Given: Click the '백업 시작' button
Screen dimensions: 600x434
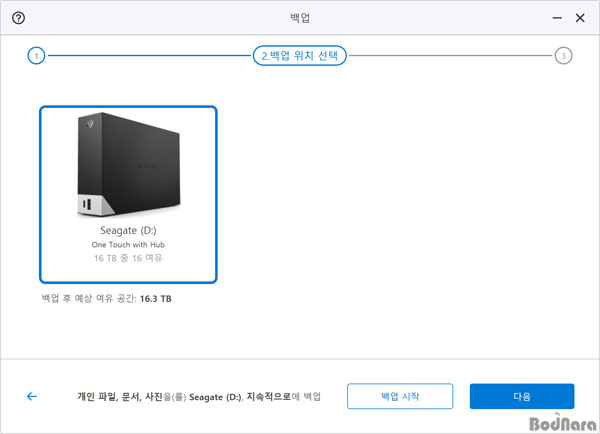Looking at the screenshot, I should [x=400, y=396].
